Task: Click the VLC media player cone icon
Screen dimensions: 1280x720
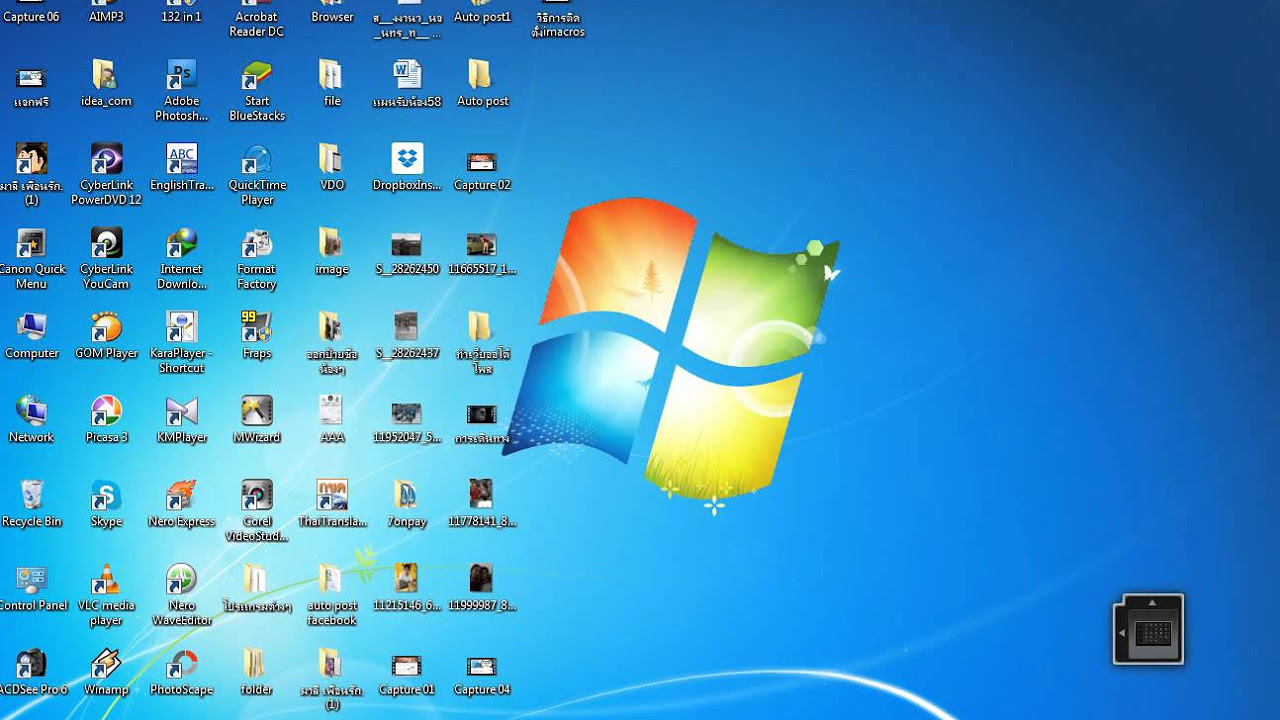Action: click(x=106, y=580)
